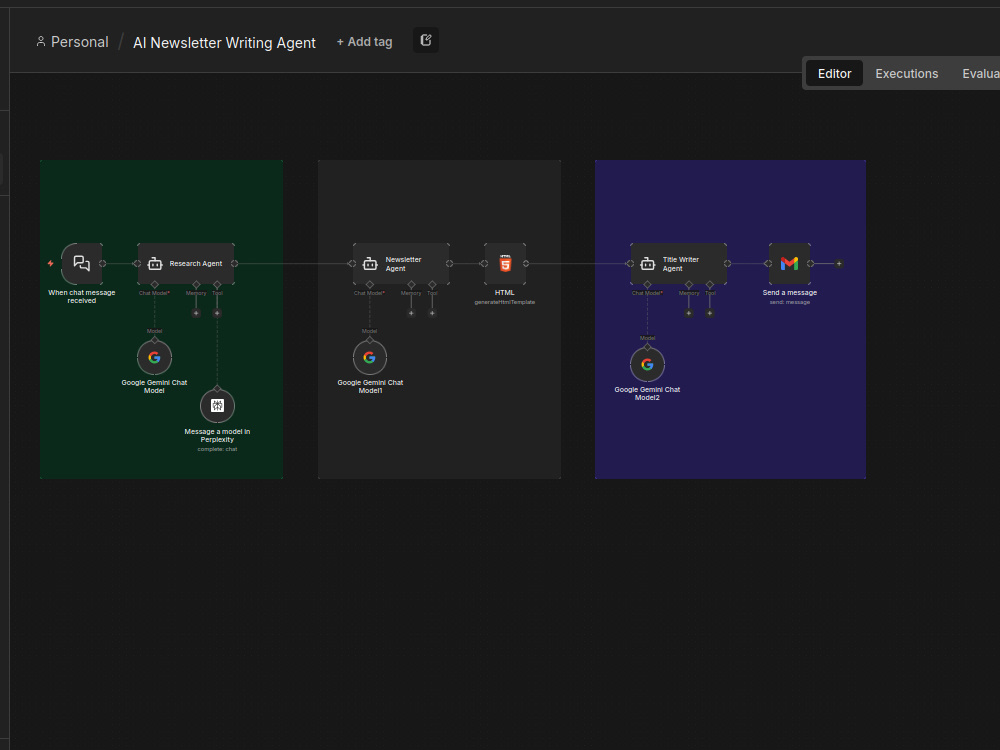This screenshot has height=750, width=1000.
Task: Click the HTML node output connector
Action: coord(526,263)
